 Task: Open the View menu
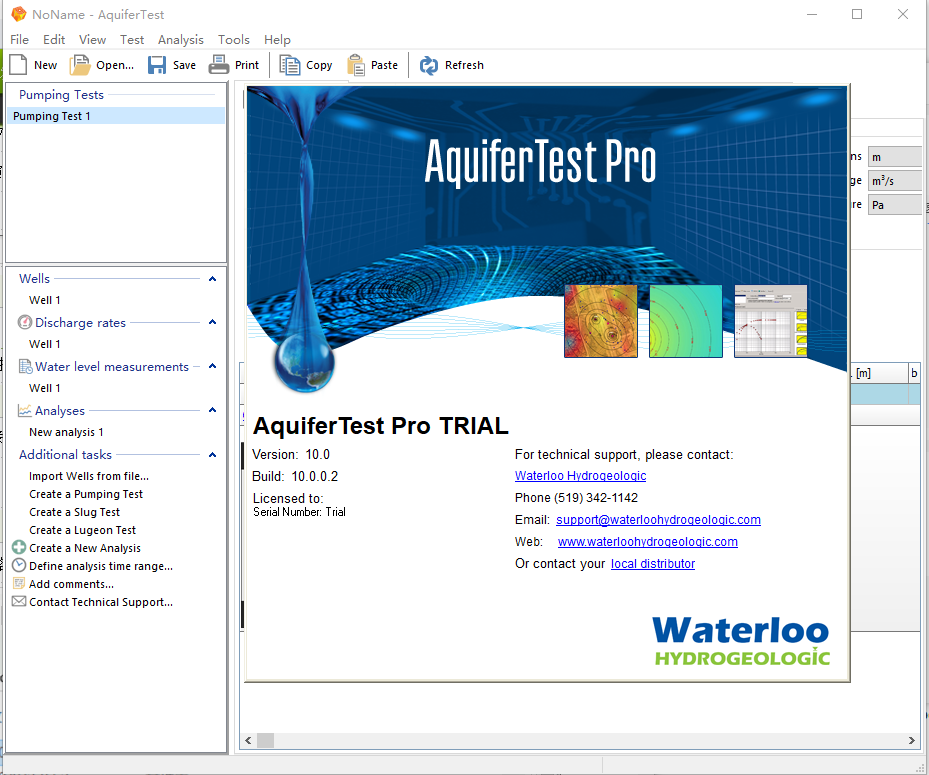[x=92, y=40]
